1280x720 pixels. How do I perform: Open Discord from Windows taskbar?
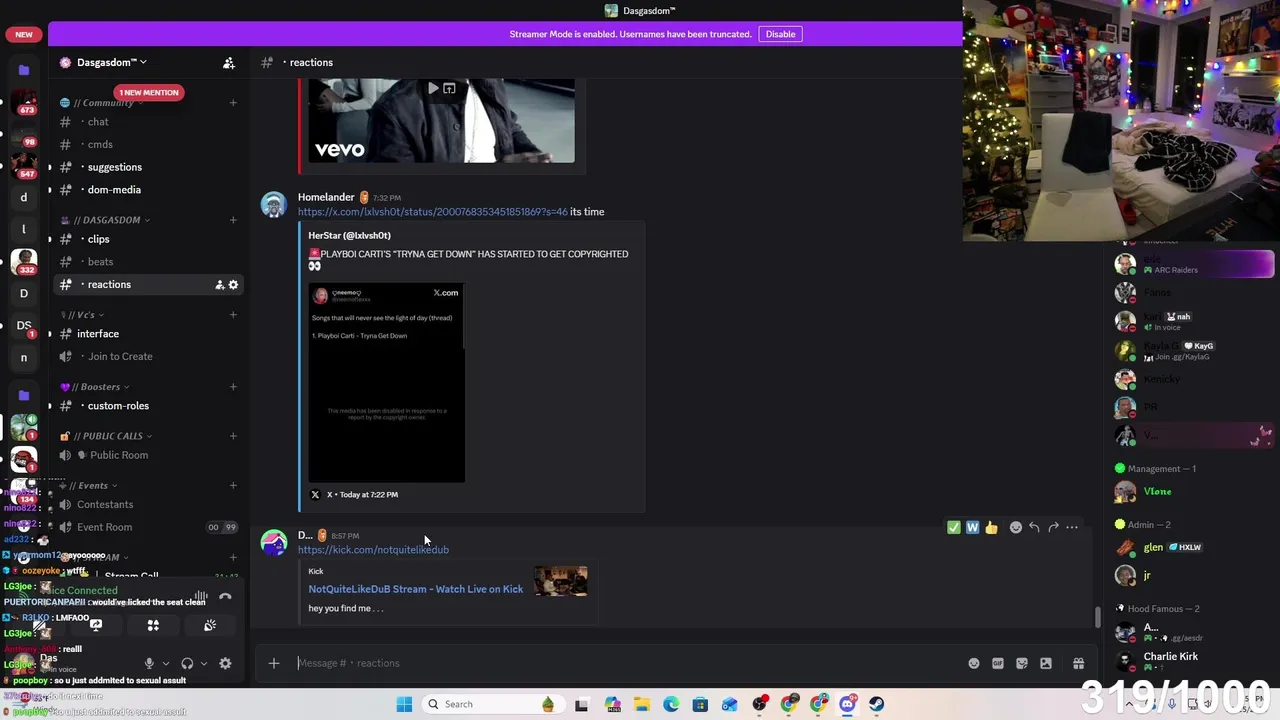click(x=848, y=704)
